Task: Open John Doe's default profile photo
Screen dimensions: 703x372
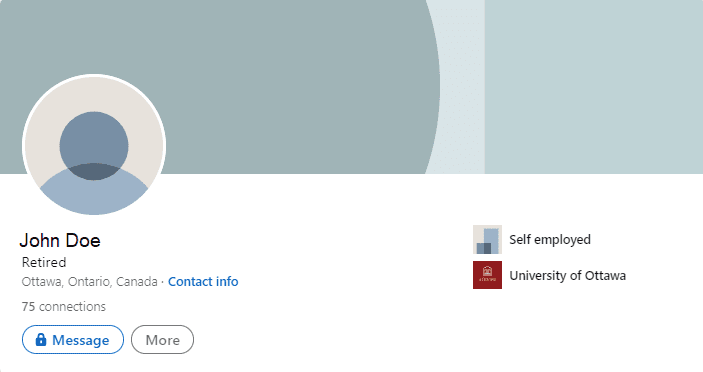Action: click(x=94, y=145)
